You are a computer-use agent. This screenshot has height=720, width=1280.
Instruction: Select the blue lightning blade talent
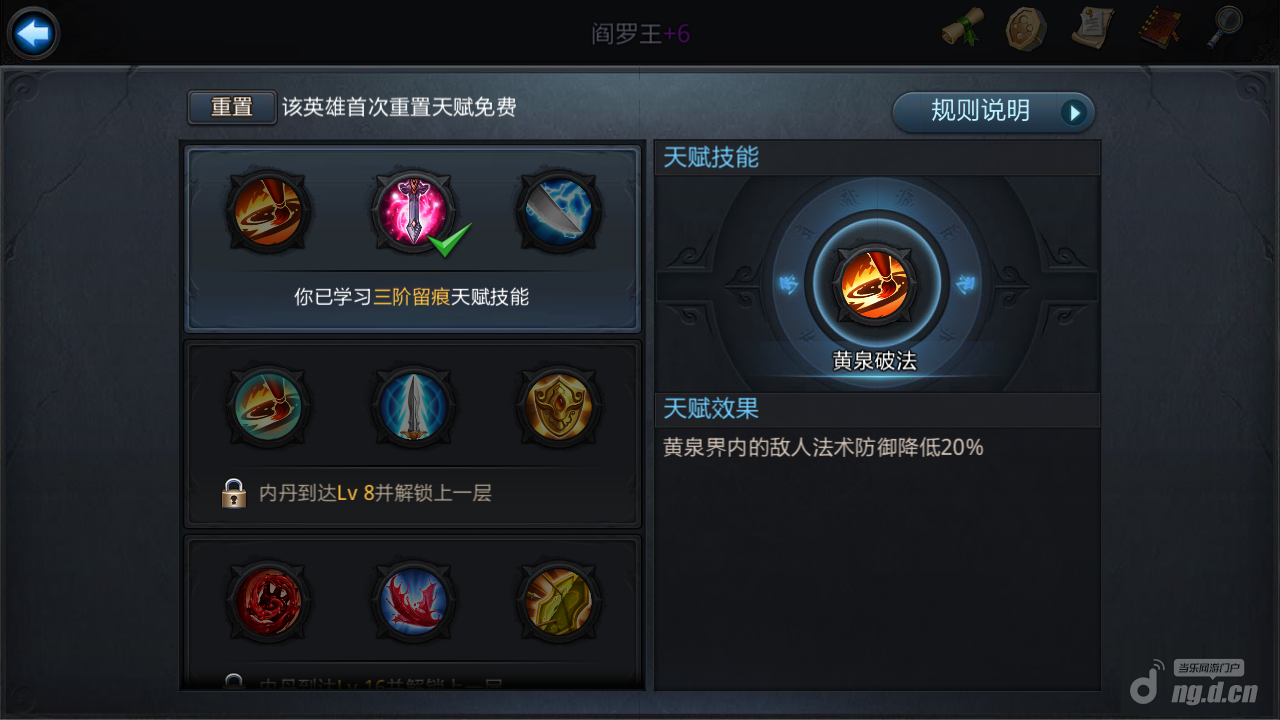(559, 212)
